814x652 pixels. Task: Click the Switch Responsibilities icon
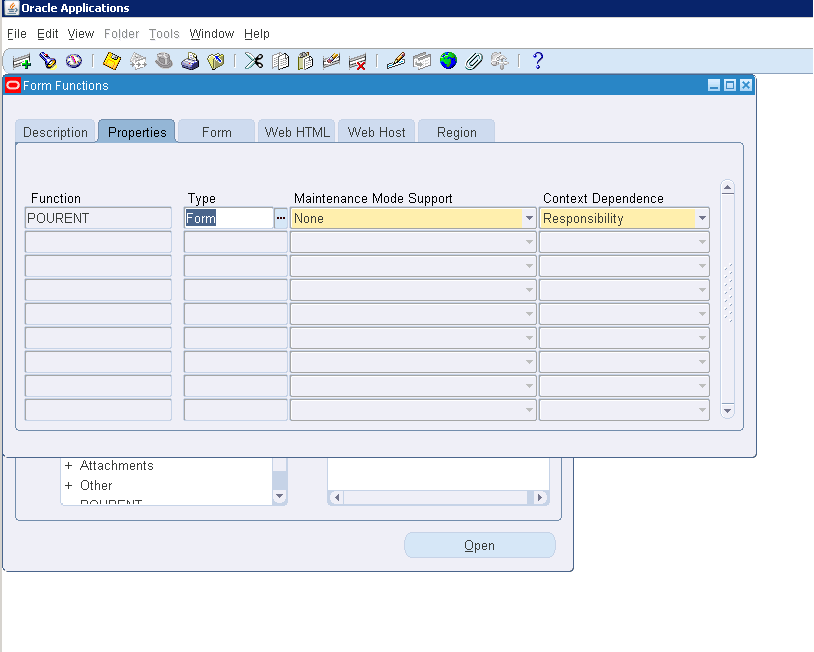tap(164, 61)
